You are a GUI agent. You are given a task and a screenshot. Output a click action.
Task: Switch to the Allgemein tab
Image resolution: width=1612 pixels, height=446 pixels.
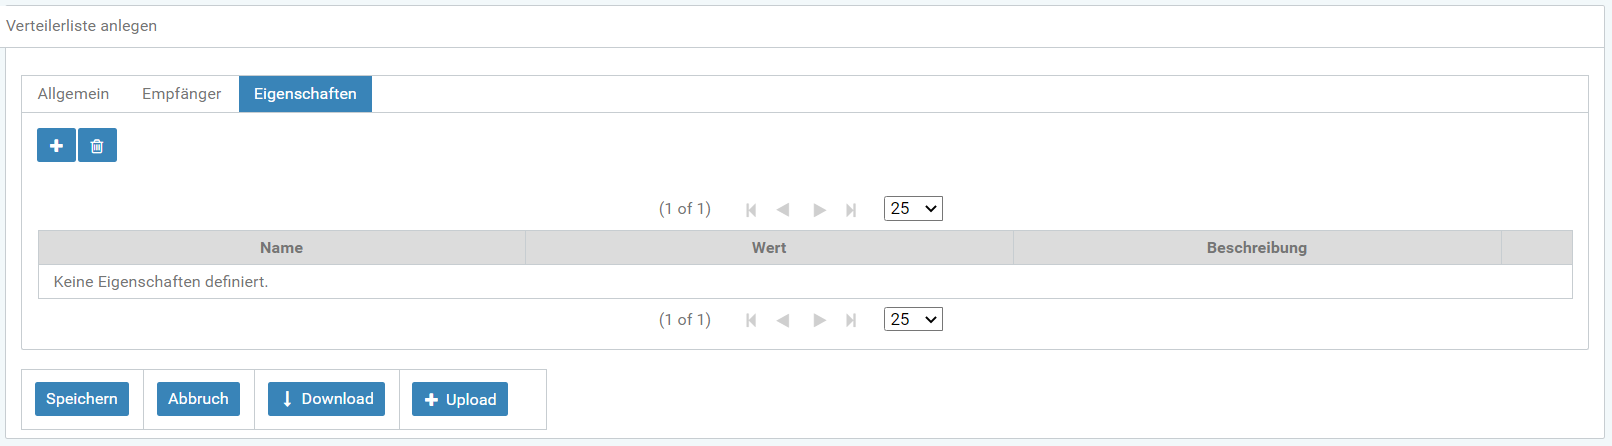pyautogui.click(x=73, y=94)
